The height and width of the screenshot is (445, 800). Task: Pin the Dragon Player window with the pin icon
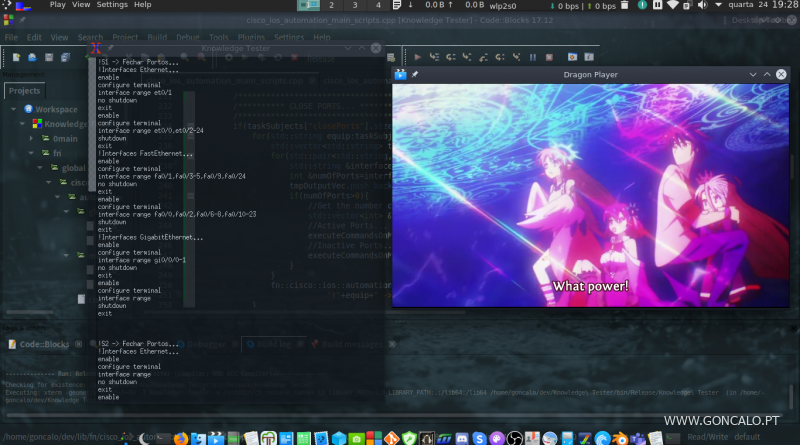pos(415,75)
